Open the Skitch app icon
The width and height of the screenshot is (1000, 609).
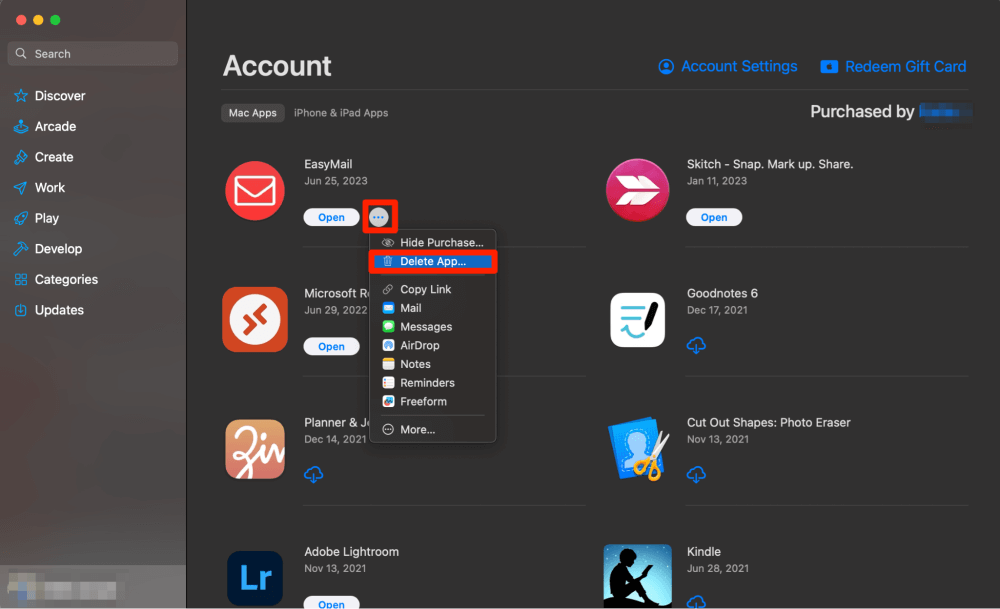[637, 190]
